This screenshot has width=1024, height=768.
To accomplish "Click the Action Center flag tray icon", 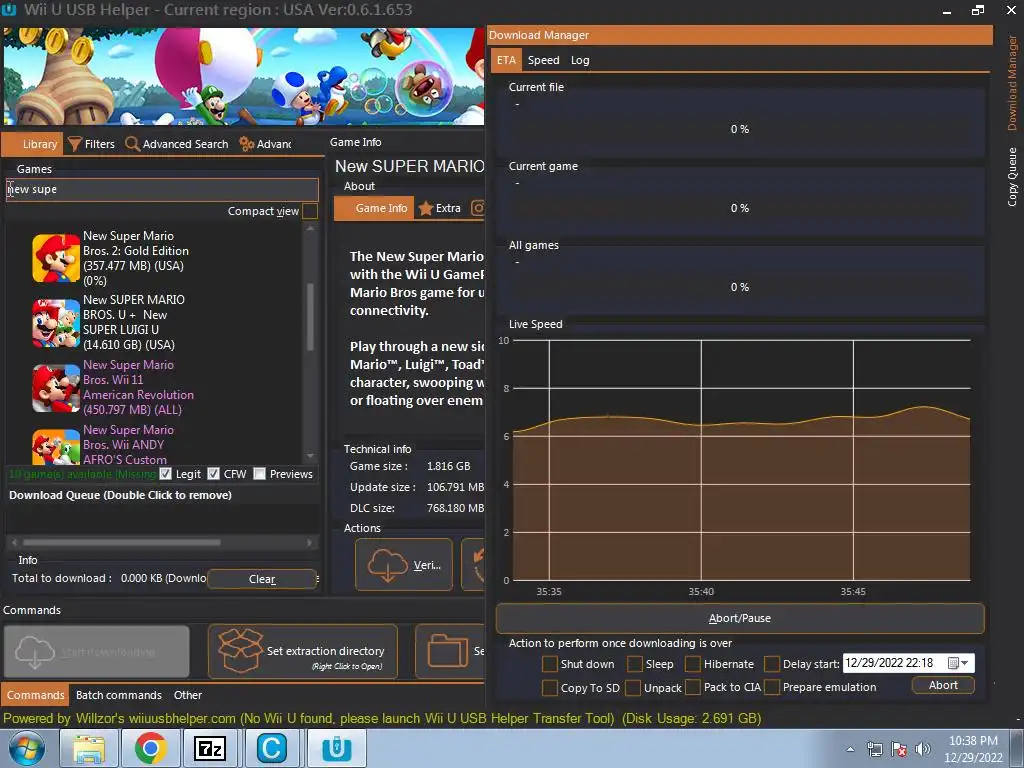I will (899, 749).
